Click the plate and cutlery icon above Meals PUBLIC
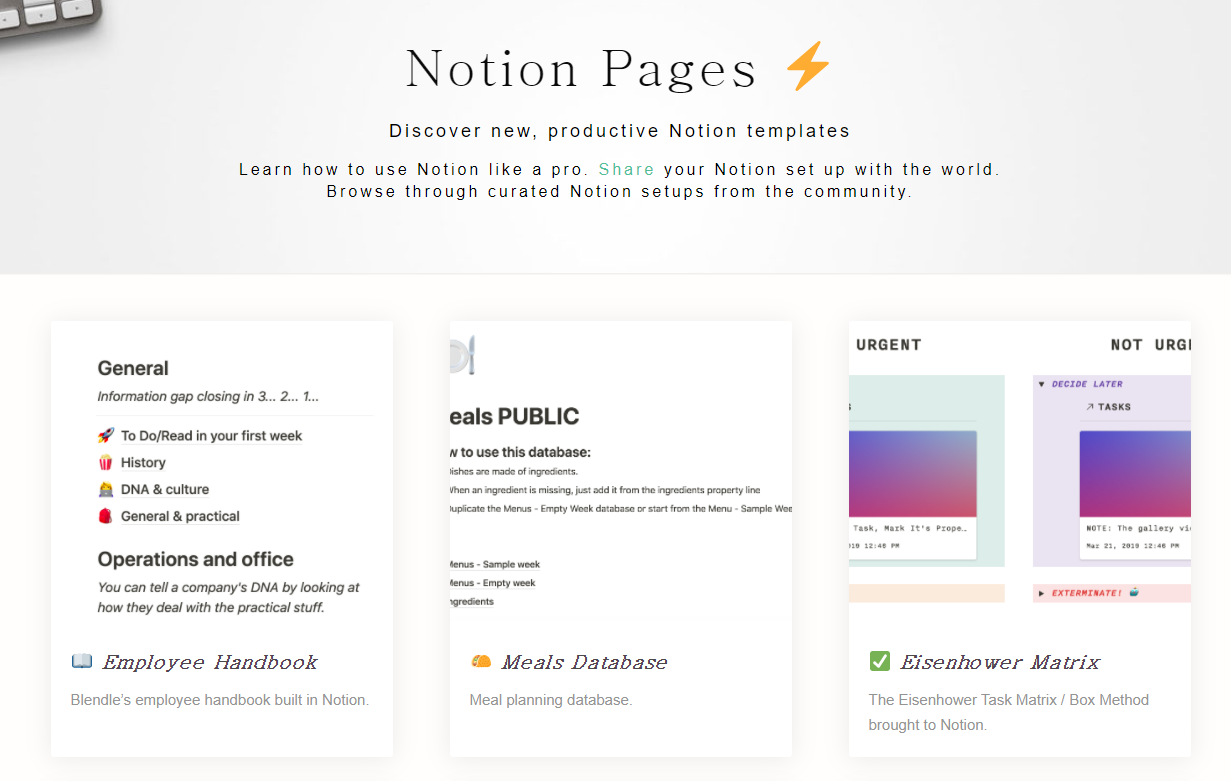 pos(462,356)
